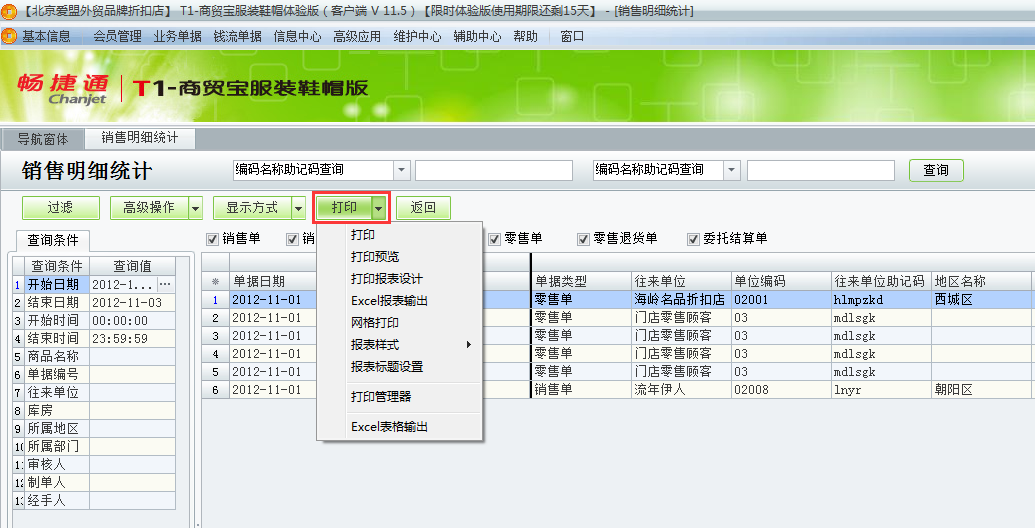Click the 查询 button
The width and height of the screenshot is (1035, 528).
click(x=936, y=170)
